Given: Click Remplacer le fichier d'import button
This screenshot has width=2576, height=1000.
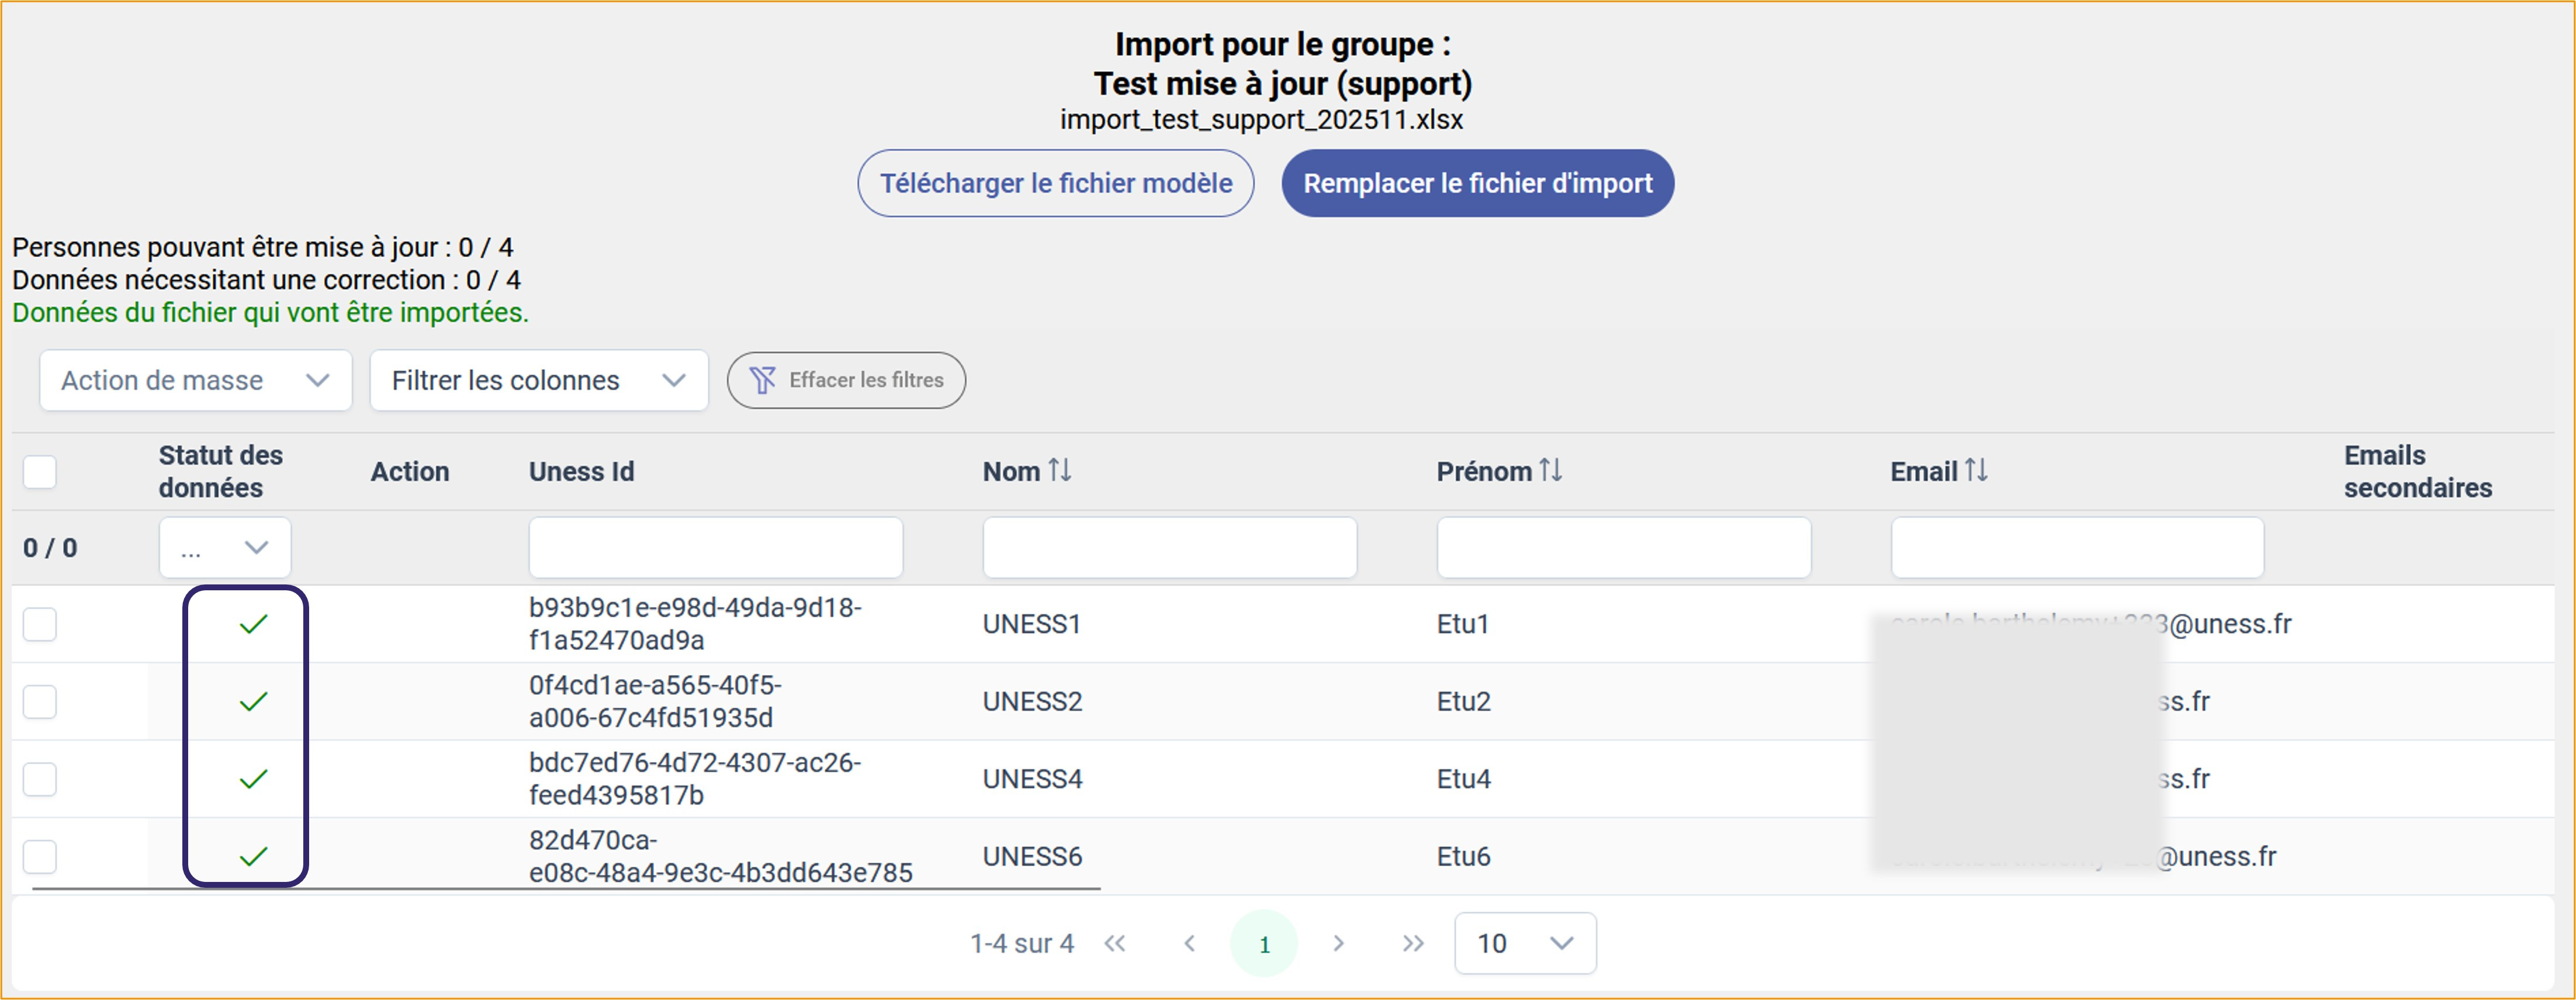Looking at the screenshot, I should point(1477,183).
